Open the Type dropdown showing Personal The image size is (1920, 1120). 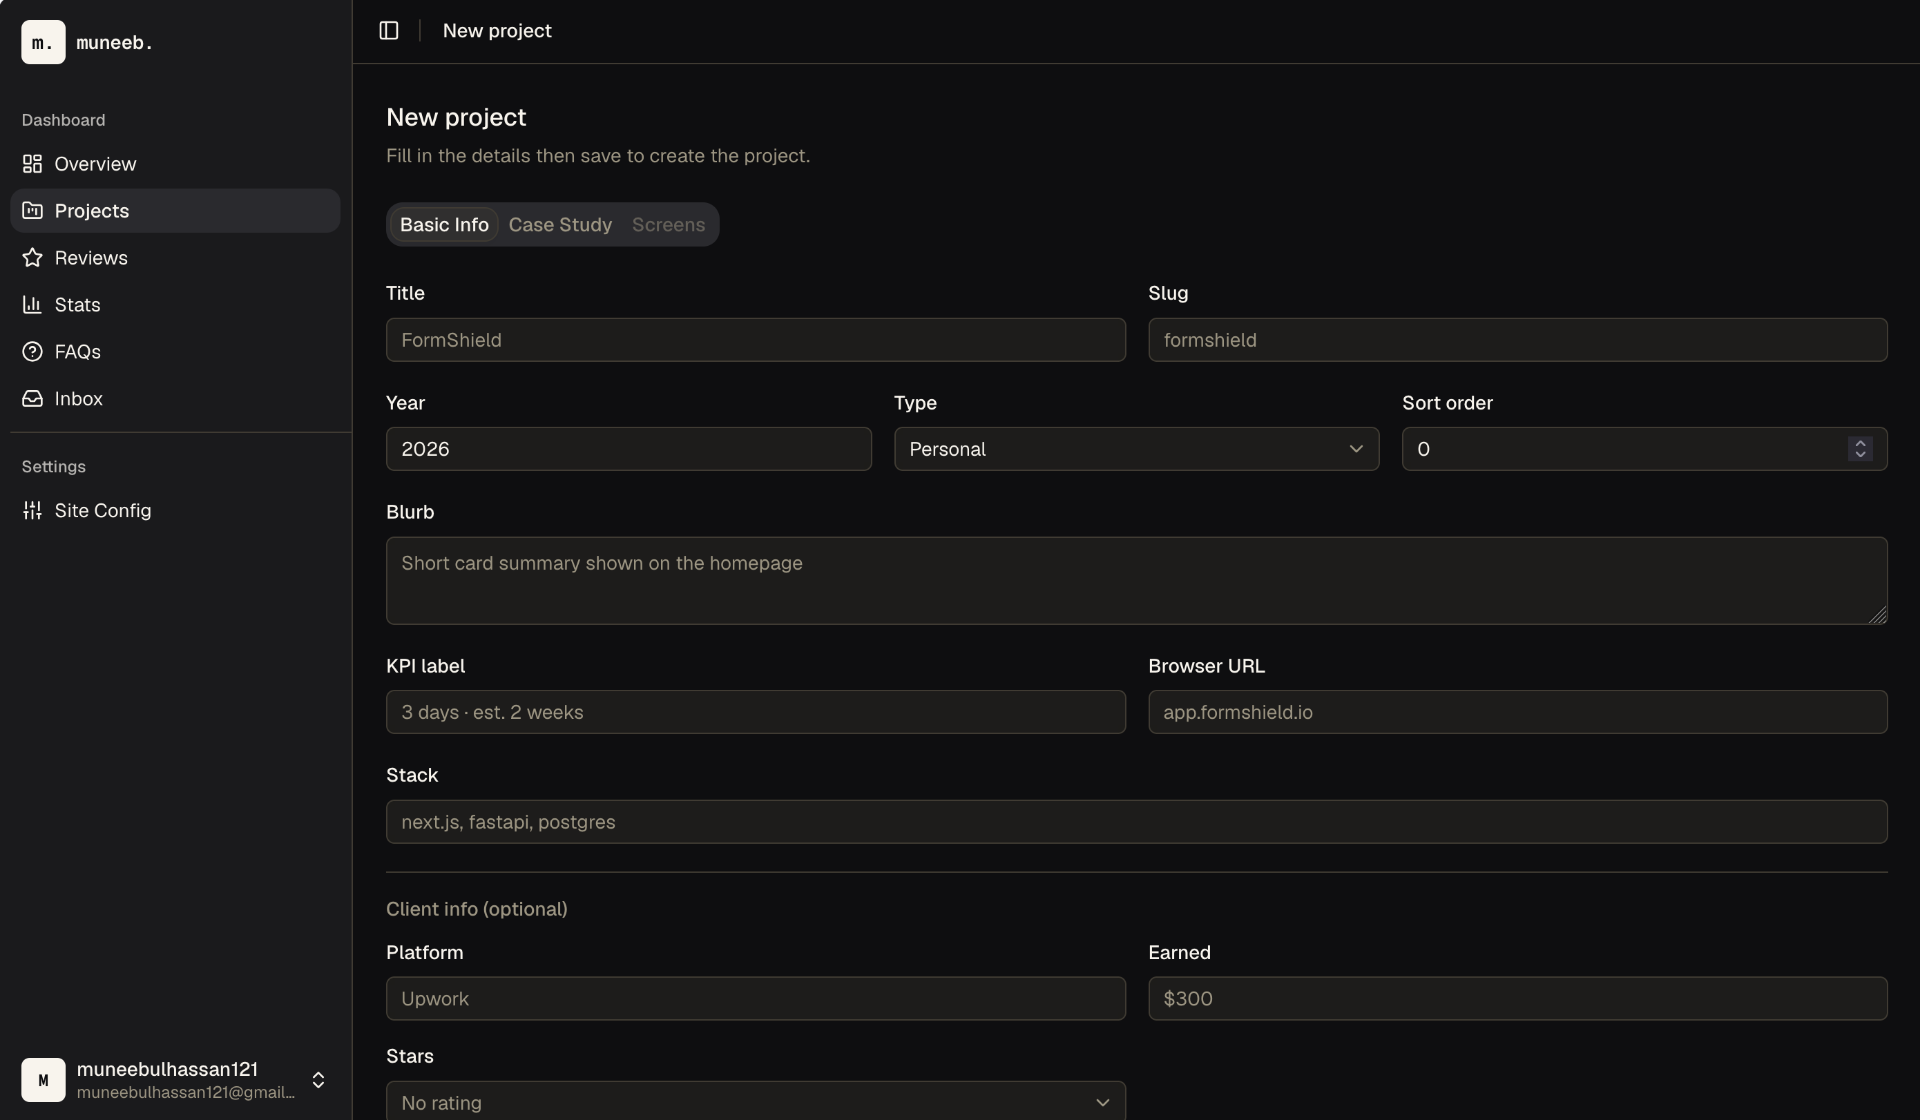pos(1136,449)
